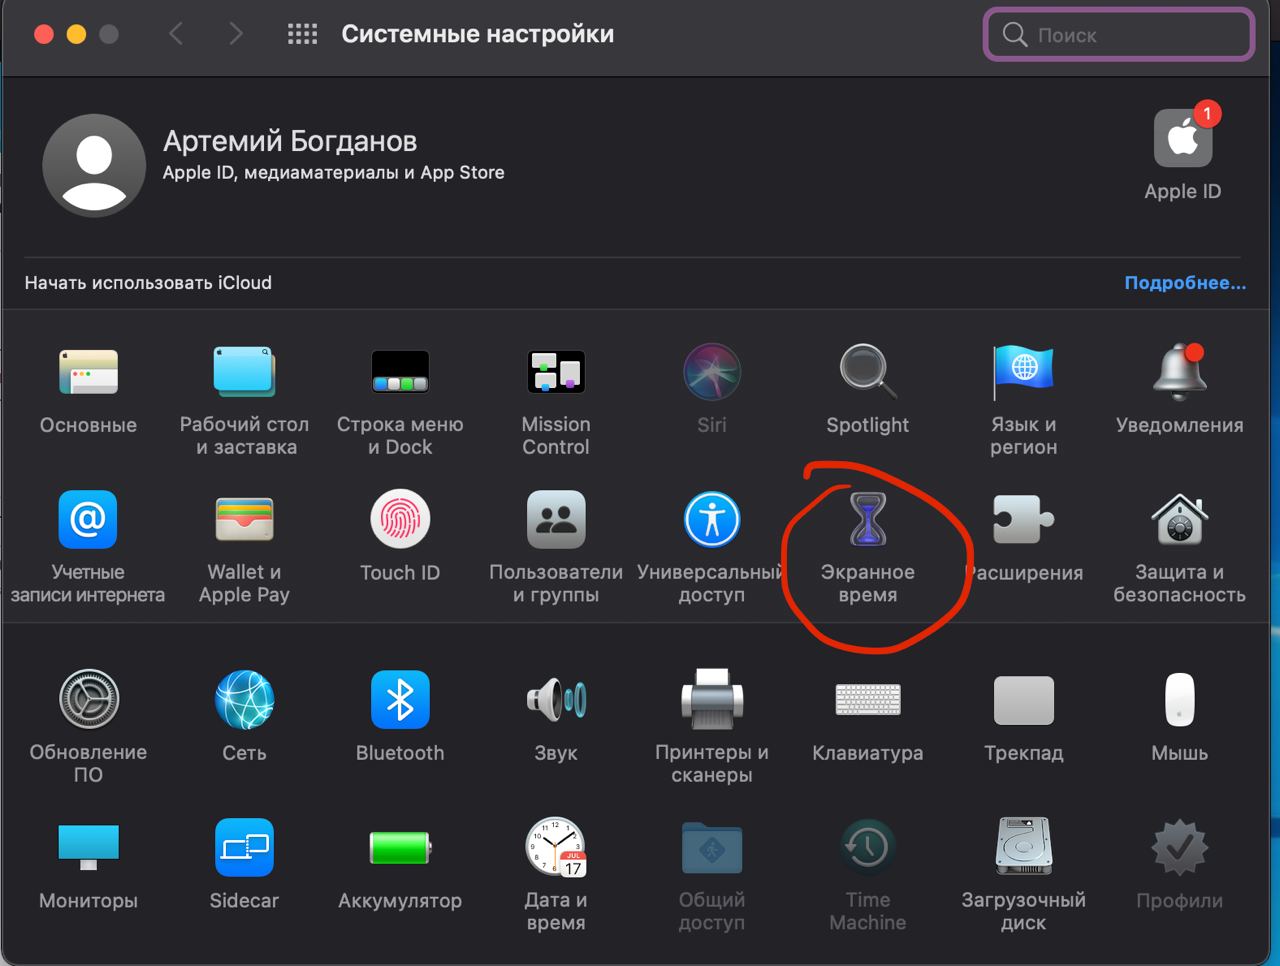
Task: Click the Подробнее... iCloud link
Action: point(1185,283)
